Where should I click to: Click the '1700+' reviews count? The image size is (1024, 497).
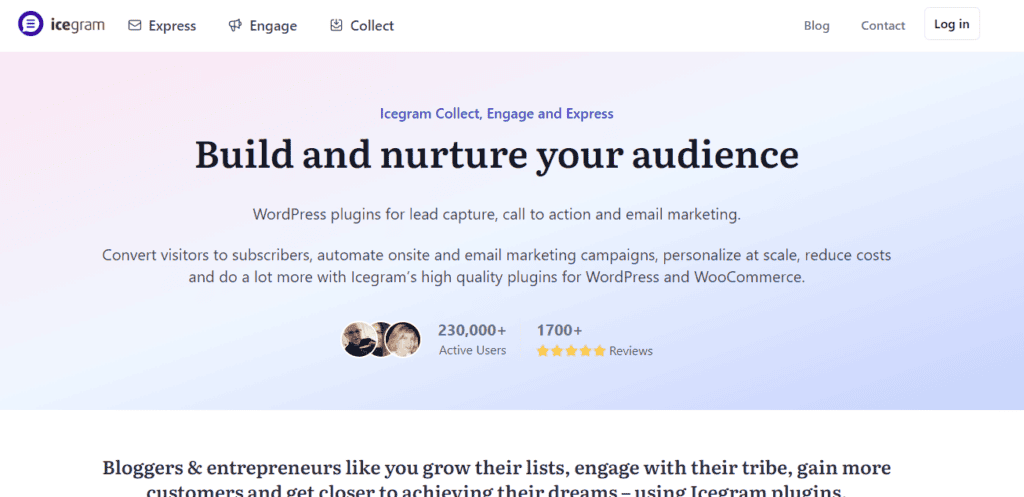coord(560,330)
